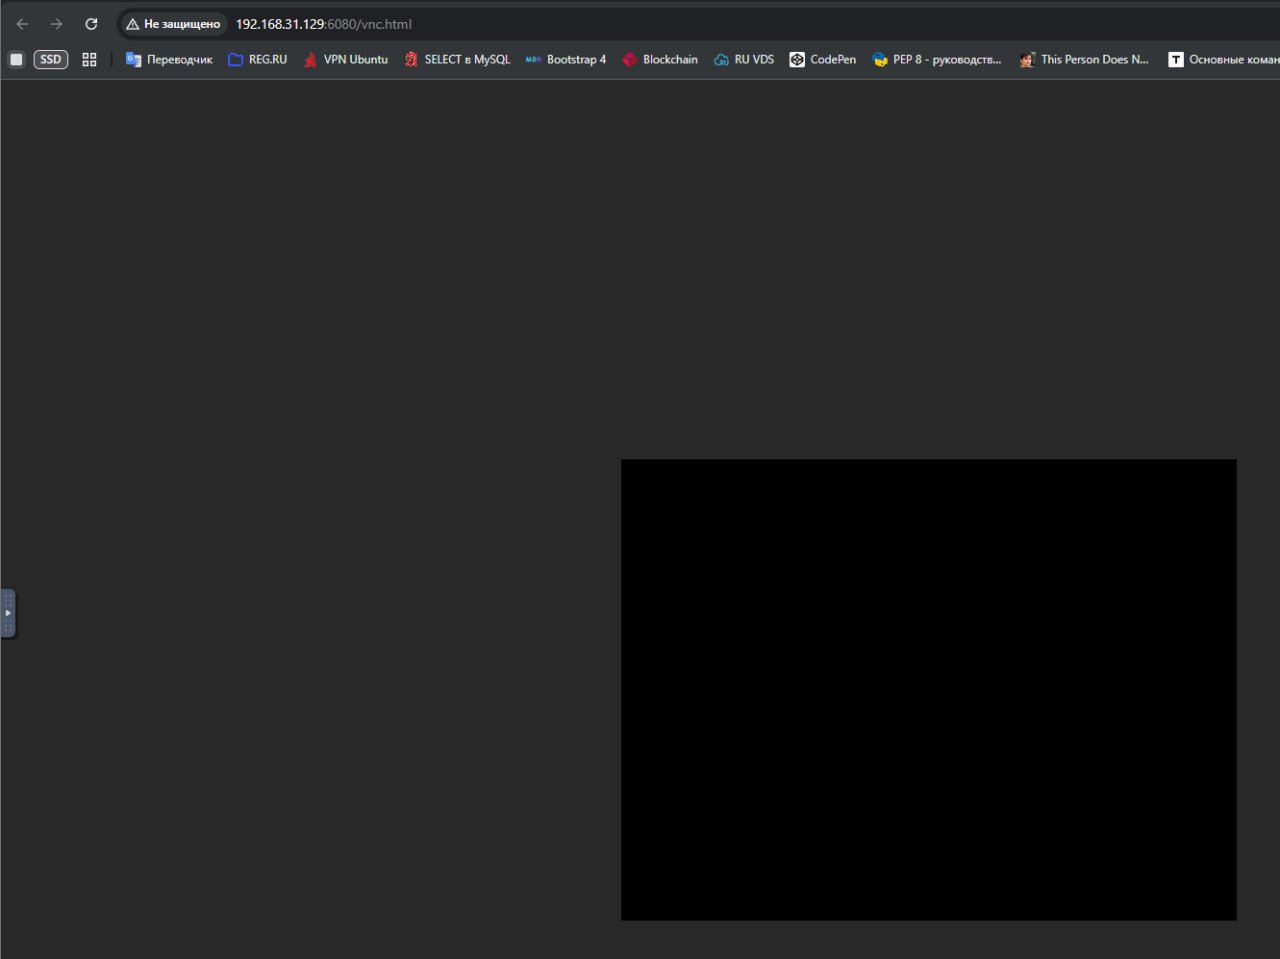Screen dimensions: 1280x959
Task: Open the Переводчик bookmark
Action: [169, 60]
